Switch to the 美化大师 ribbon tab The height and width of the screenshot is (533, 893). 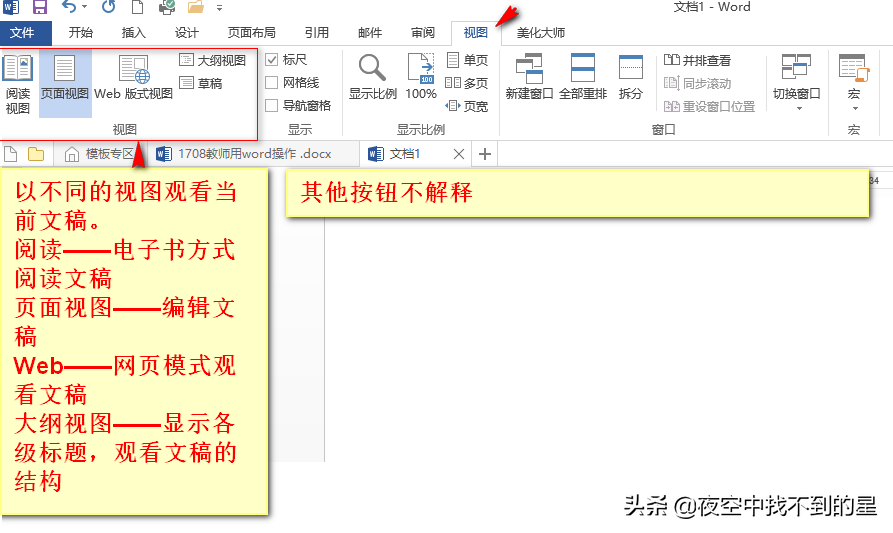[541, 33]
